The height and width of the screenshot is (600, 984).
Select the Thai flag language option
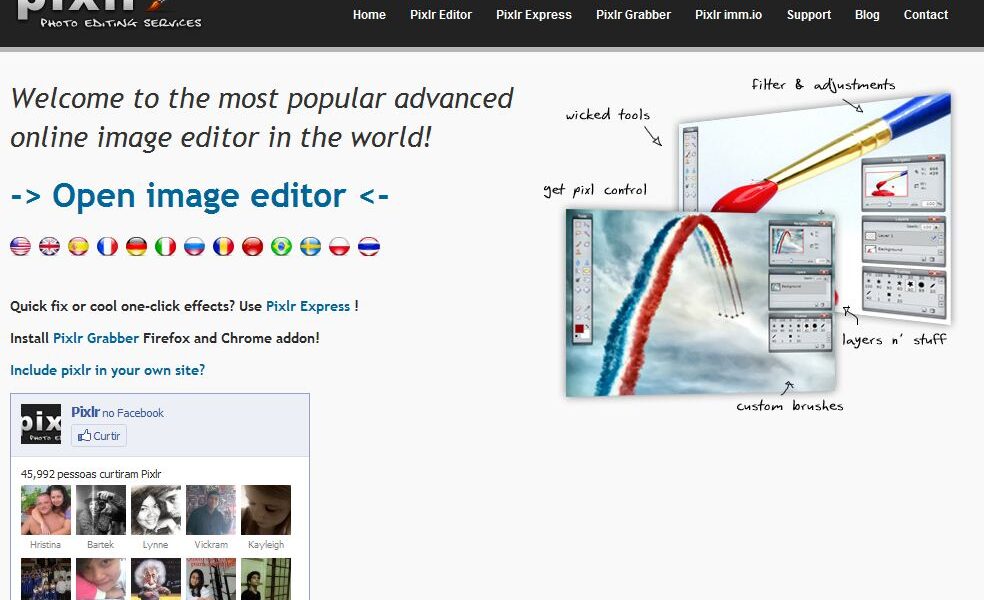coord(369,246)
